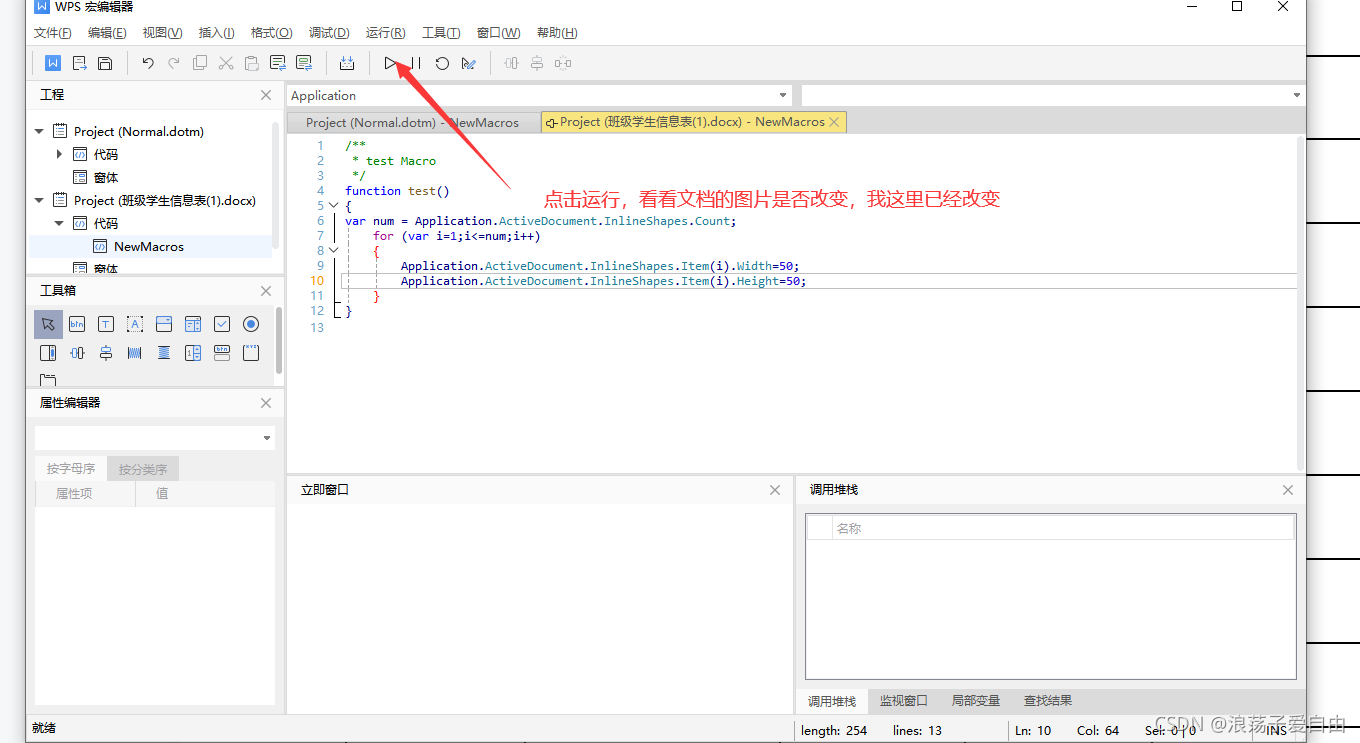Click the redo arrow icon
This screenshot has height=743, width=1360.
tap(174, 63)
